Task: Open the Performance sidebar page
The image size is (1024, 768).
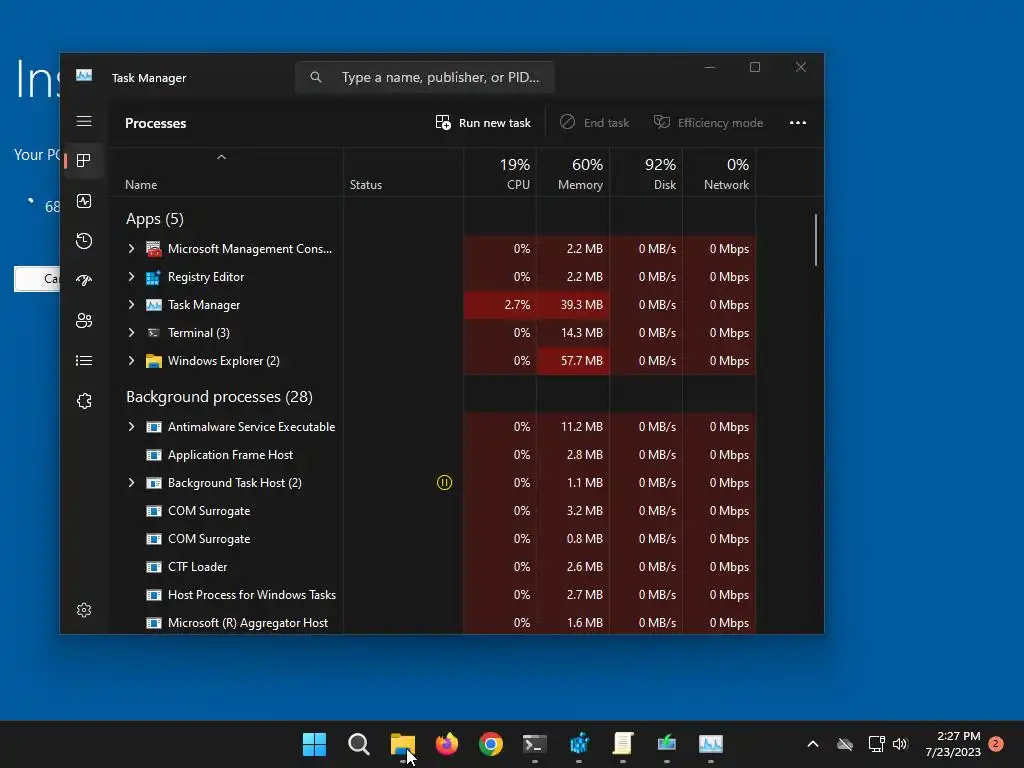Action: point(84,201)
